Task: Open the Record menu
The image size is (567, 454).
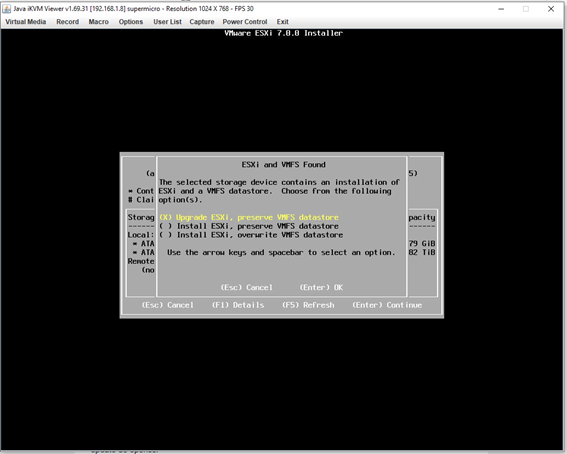Action: [x=68, y=22]
